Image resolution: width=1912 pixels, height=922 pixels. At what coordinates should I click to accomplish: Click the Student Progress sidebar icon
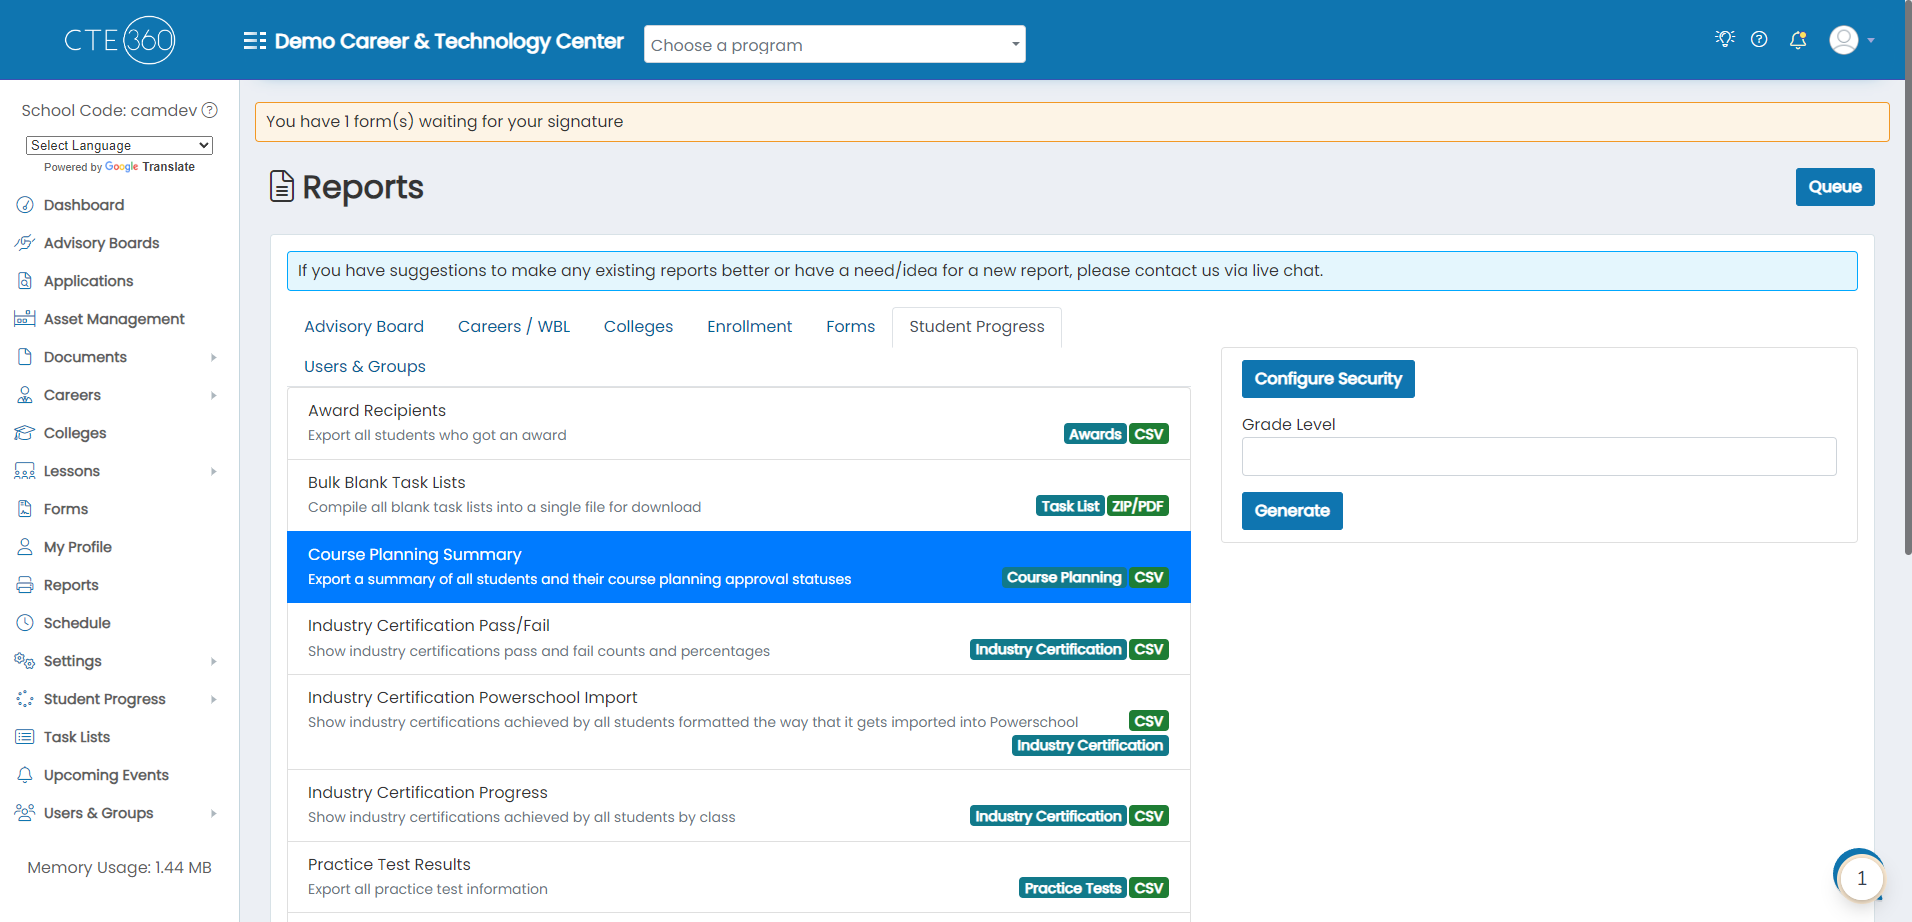25,699
